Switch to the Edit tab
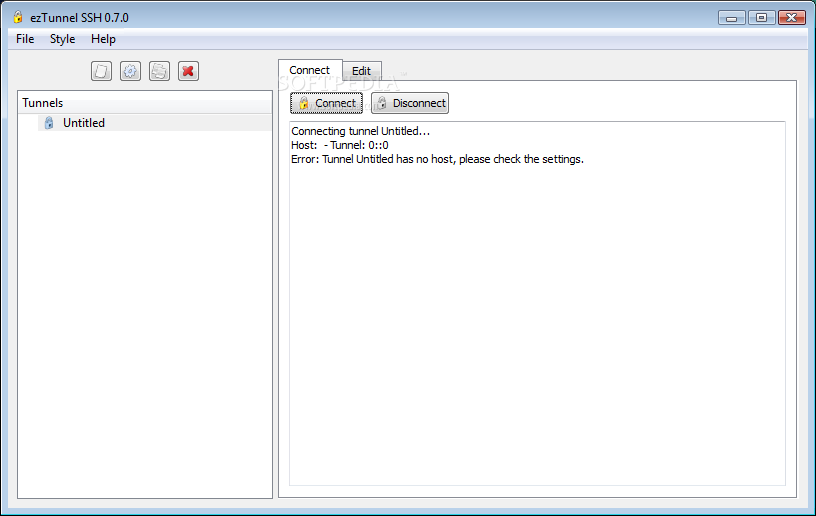Viewport: 816px width, 516px height. [362, 71]
